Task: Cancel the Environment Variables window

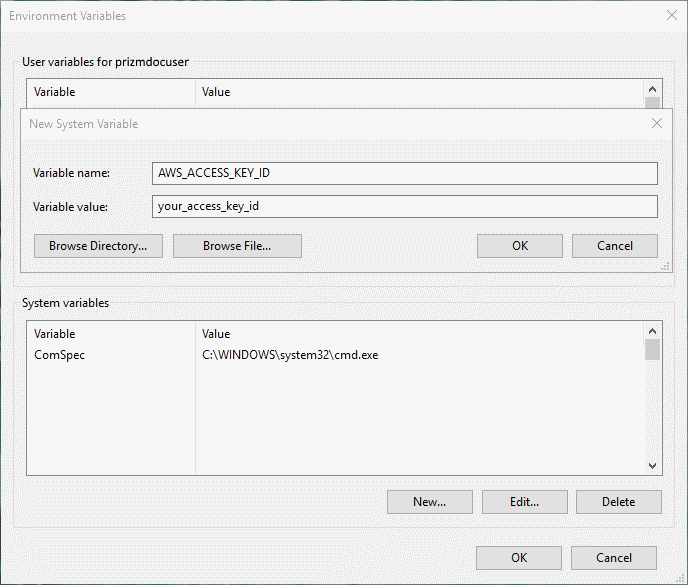Action: point(613,557)
